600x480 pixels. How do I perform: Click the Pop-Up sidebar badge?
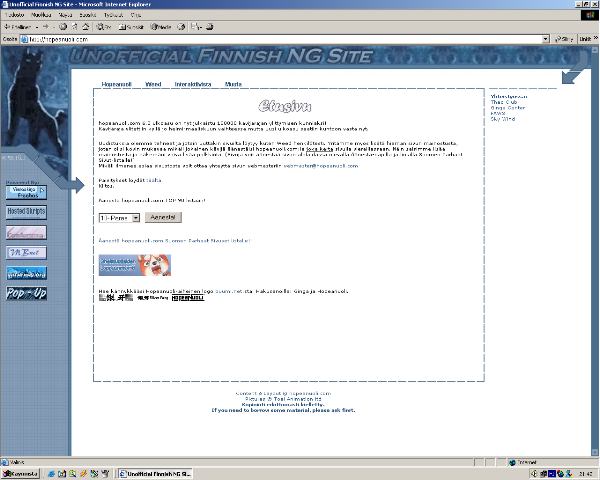(26, 293)
